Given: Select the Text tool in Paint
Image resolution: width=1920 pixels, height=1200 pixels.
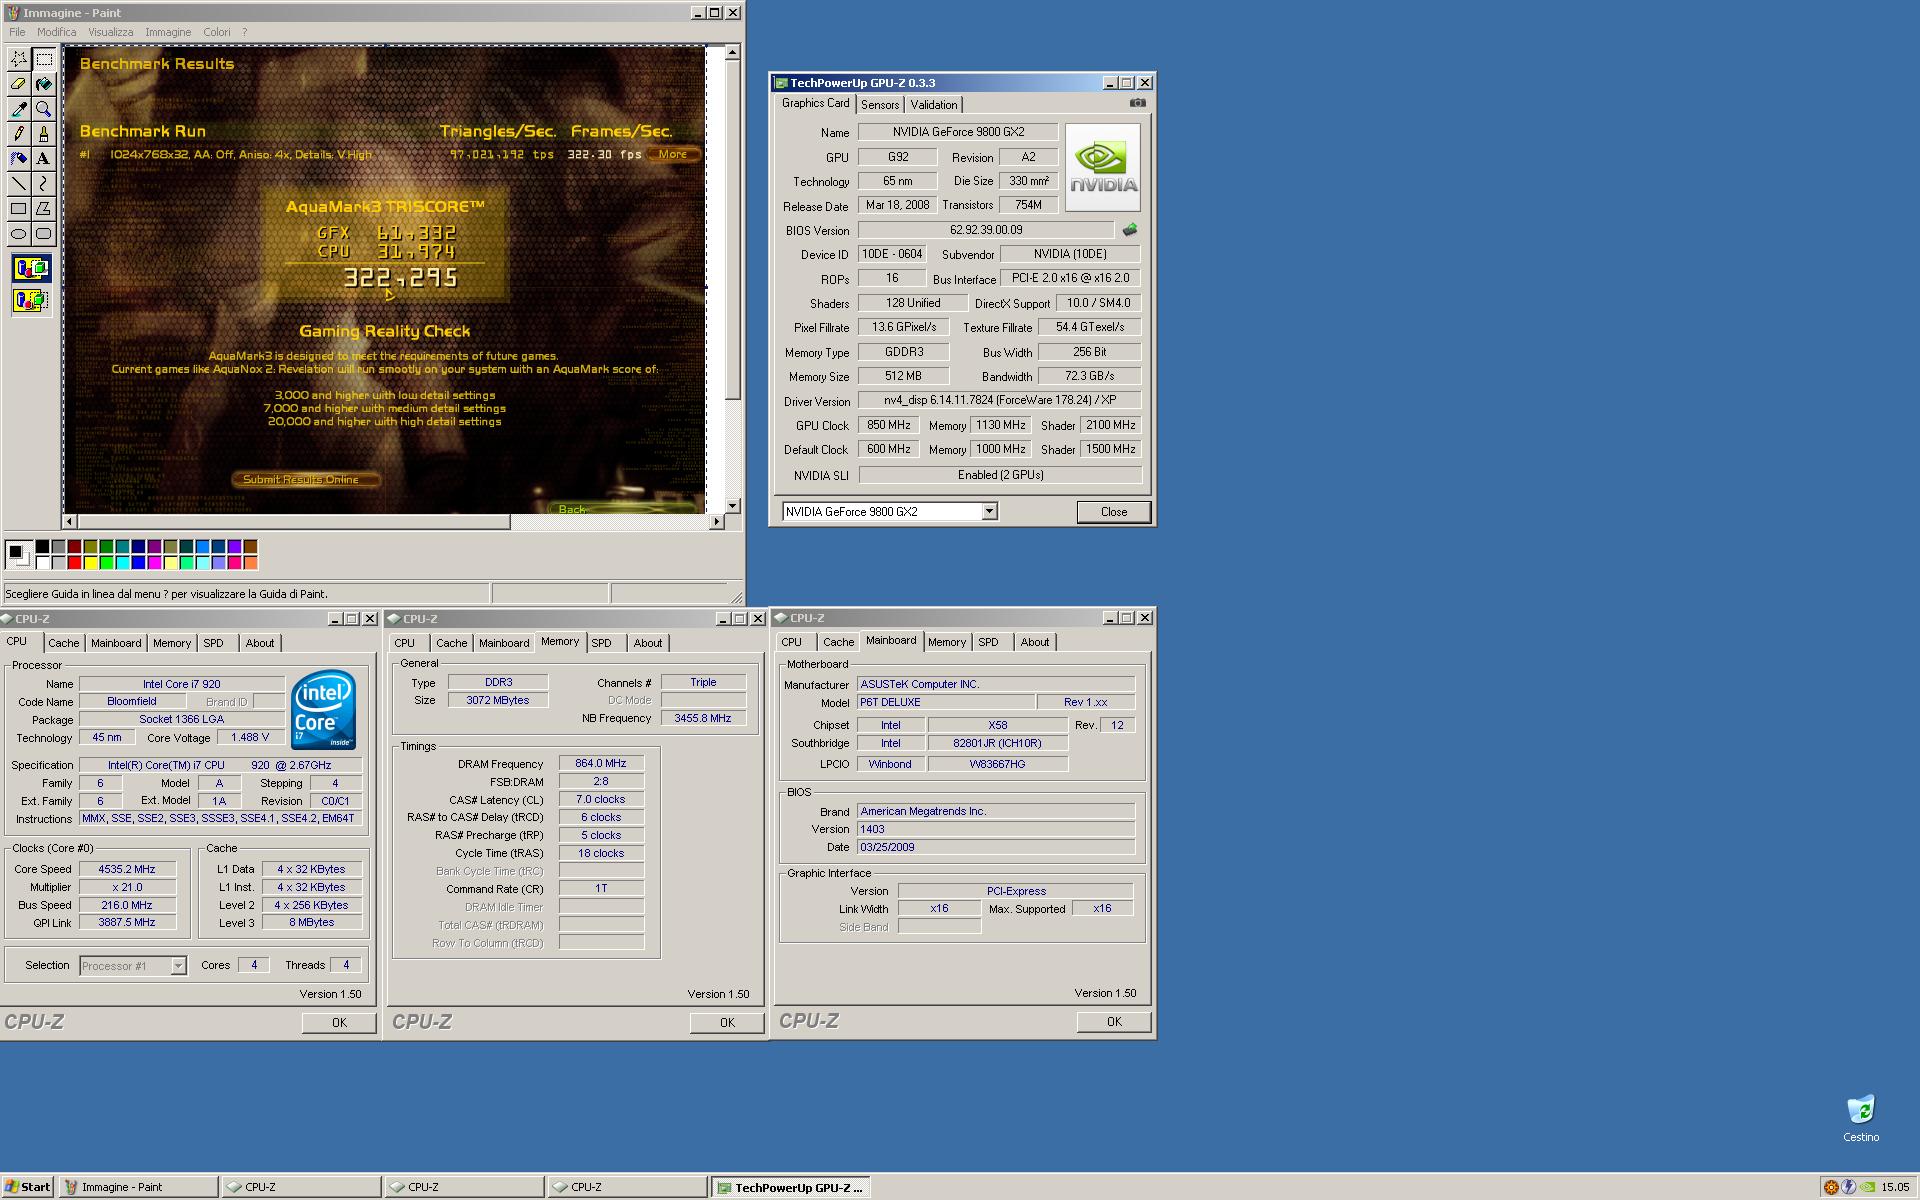Looking at the screenshot, I should tap(44, 158).
